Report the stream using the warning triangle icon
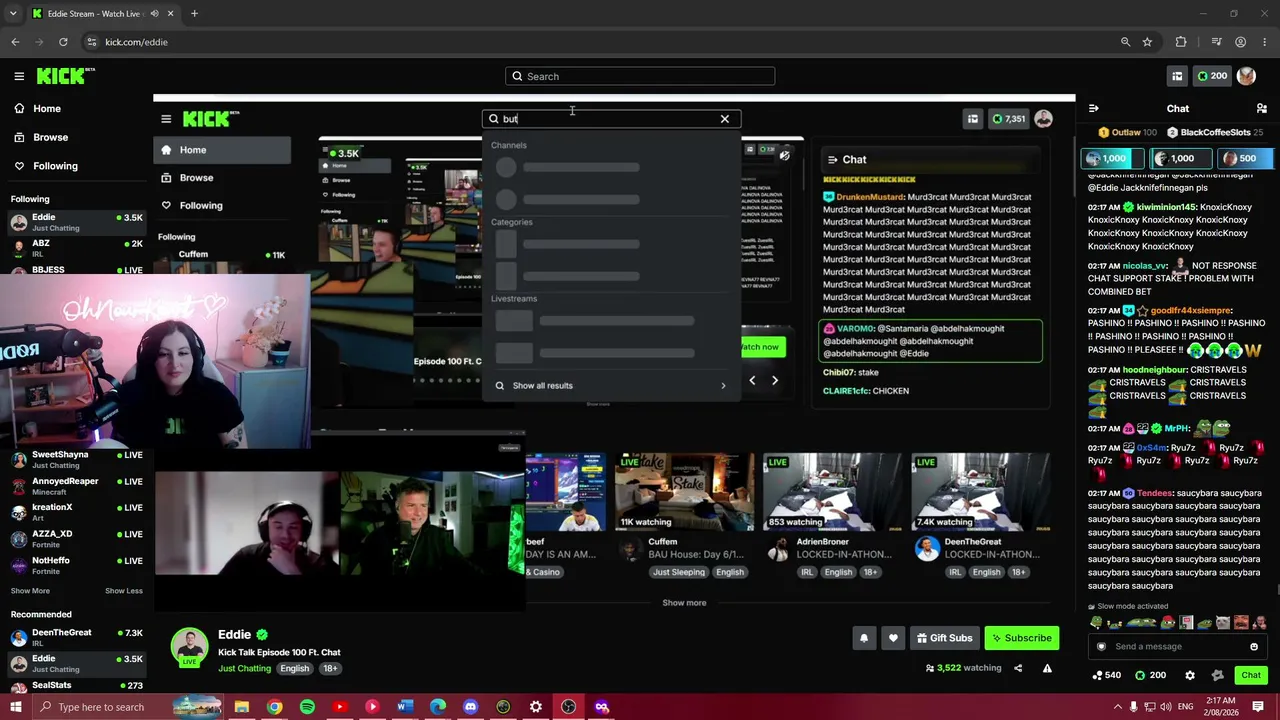This screenshot has height=720, width=1280. tap(1047, 668)
